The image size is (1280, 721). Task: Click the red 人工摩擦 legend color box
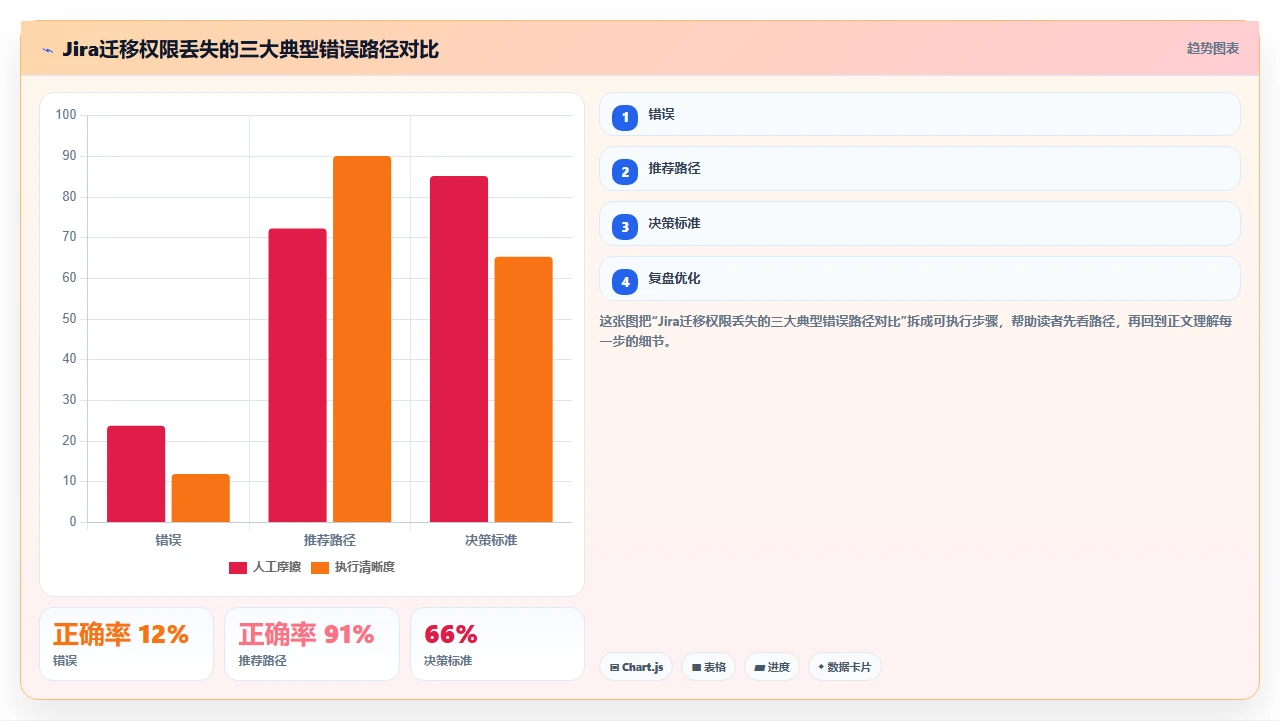coord(238,567)
